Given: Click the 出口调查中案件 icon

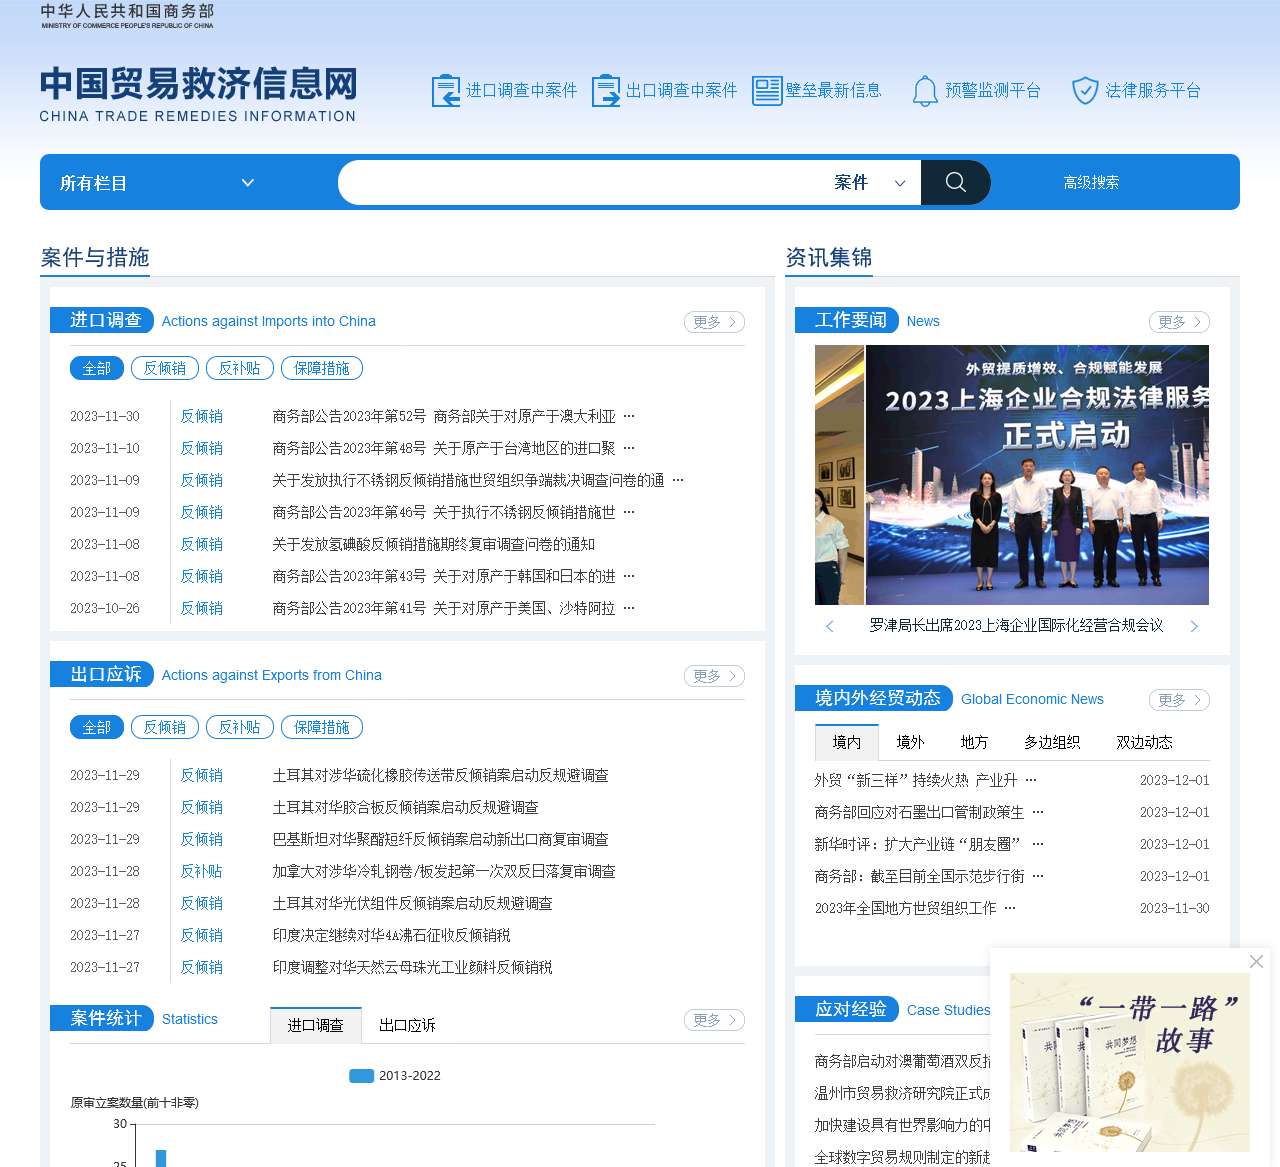Looking at the screenshot, I should (605, 90).
